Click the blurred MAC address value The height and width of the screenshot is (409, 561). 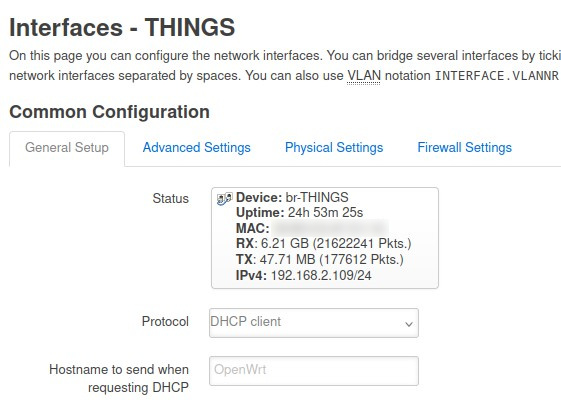pos(330,228)
